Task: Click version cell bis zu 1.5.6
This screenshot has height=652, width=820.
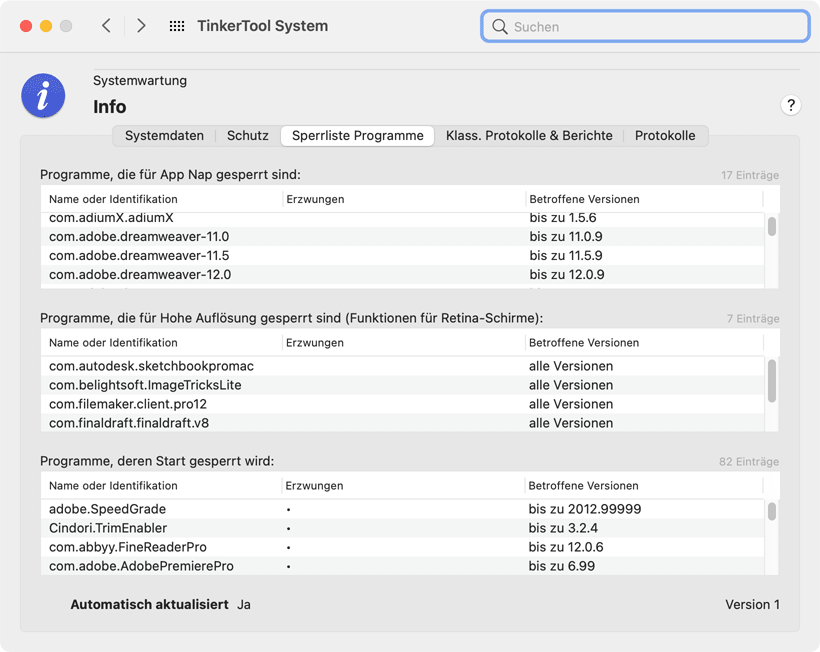Action: (x=563, y=218)
